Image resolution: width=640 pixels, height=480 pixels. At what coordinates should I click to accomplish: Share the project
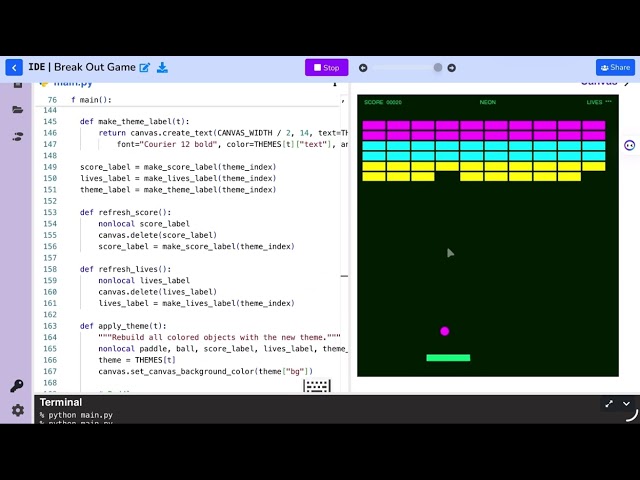click(615, 67)
